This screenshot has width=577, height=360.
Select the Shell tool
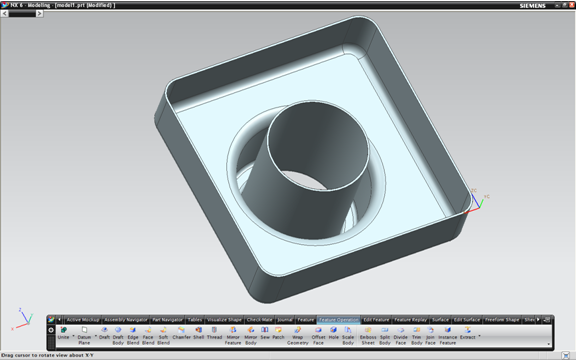click(198, 333)
